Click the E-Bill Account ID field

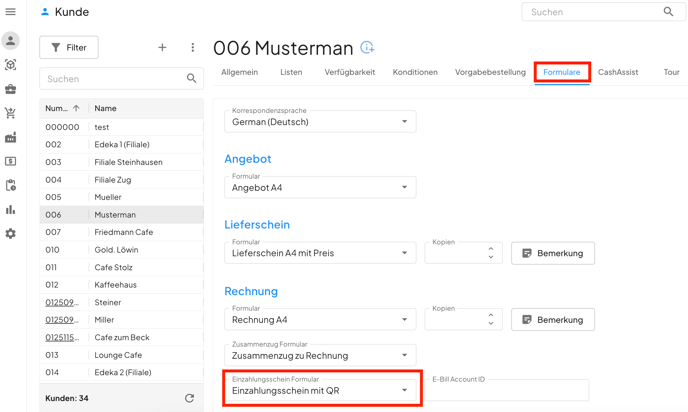(509, 391)
